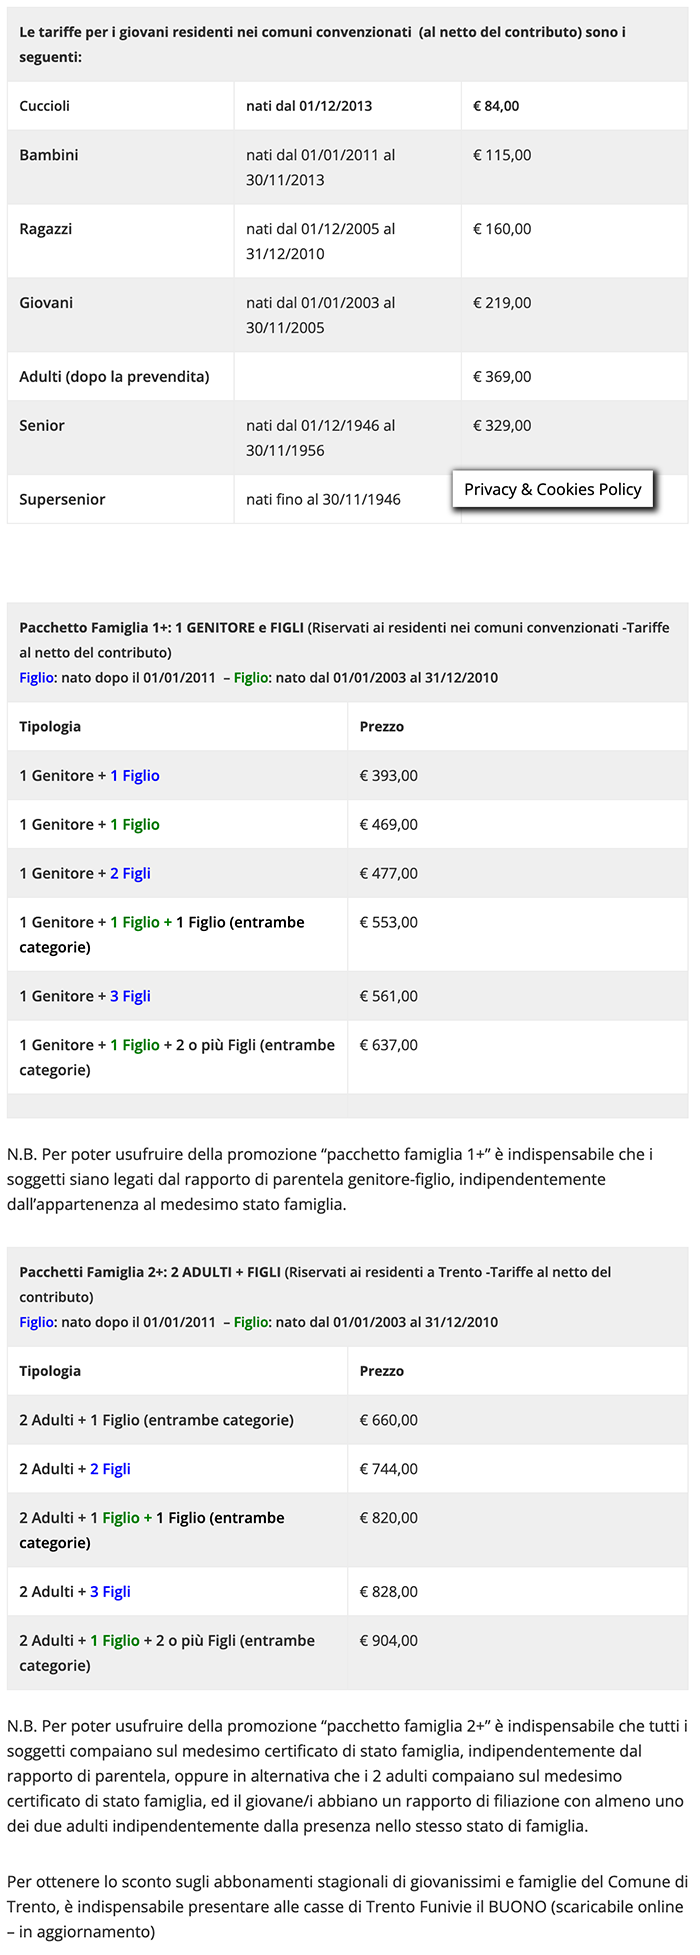Select the "Adulti (dopo la prevendita)" cell
Screen dimensions: 700x1955
coord(114,377)
